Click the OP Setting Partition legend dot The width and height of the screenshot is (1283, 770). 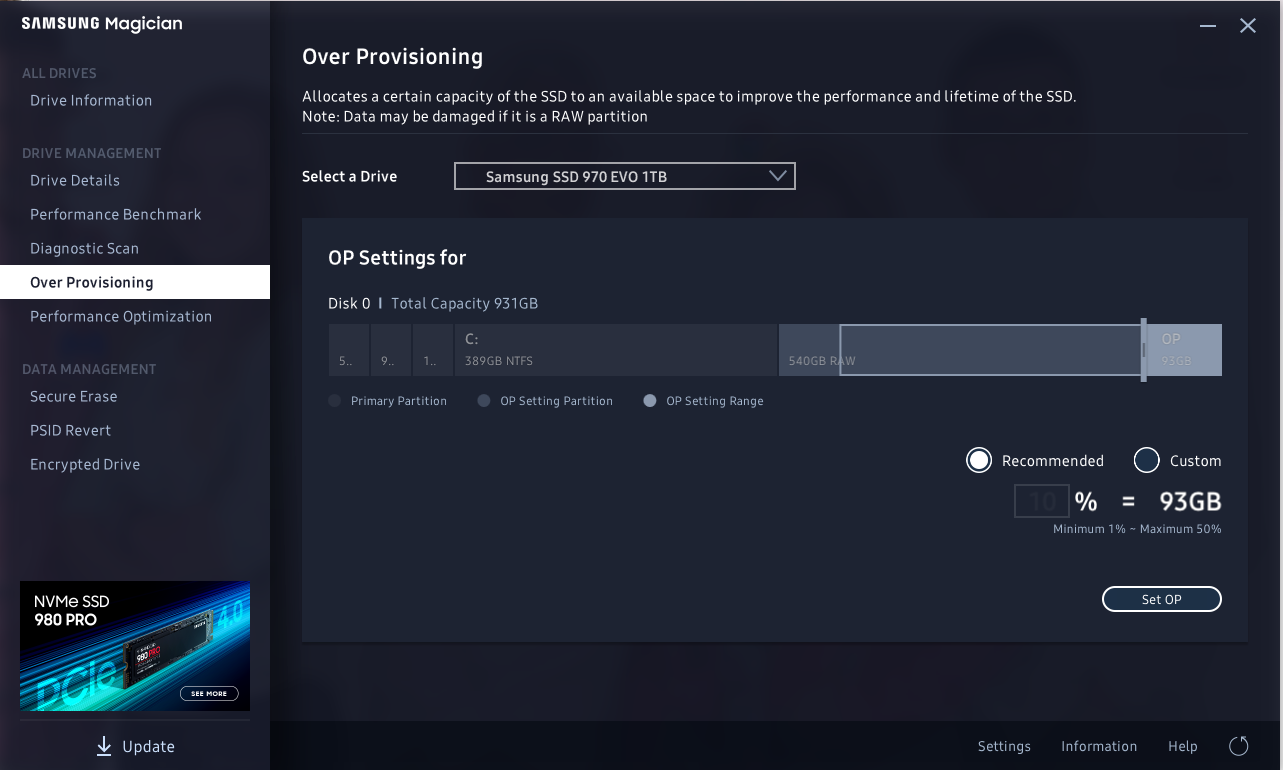coord(484,400)
